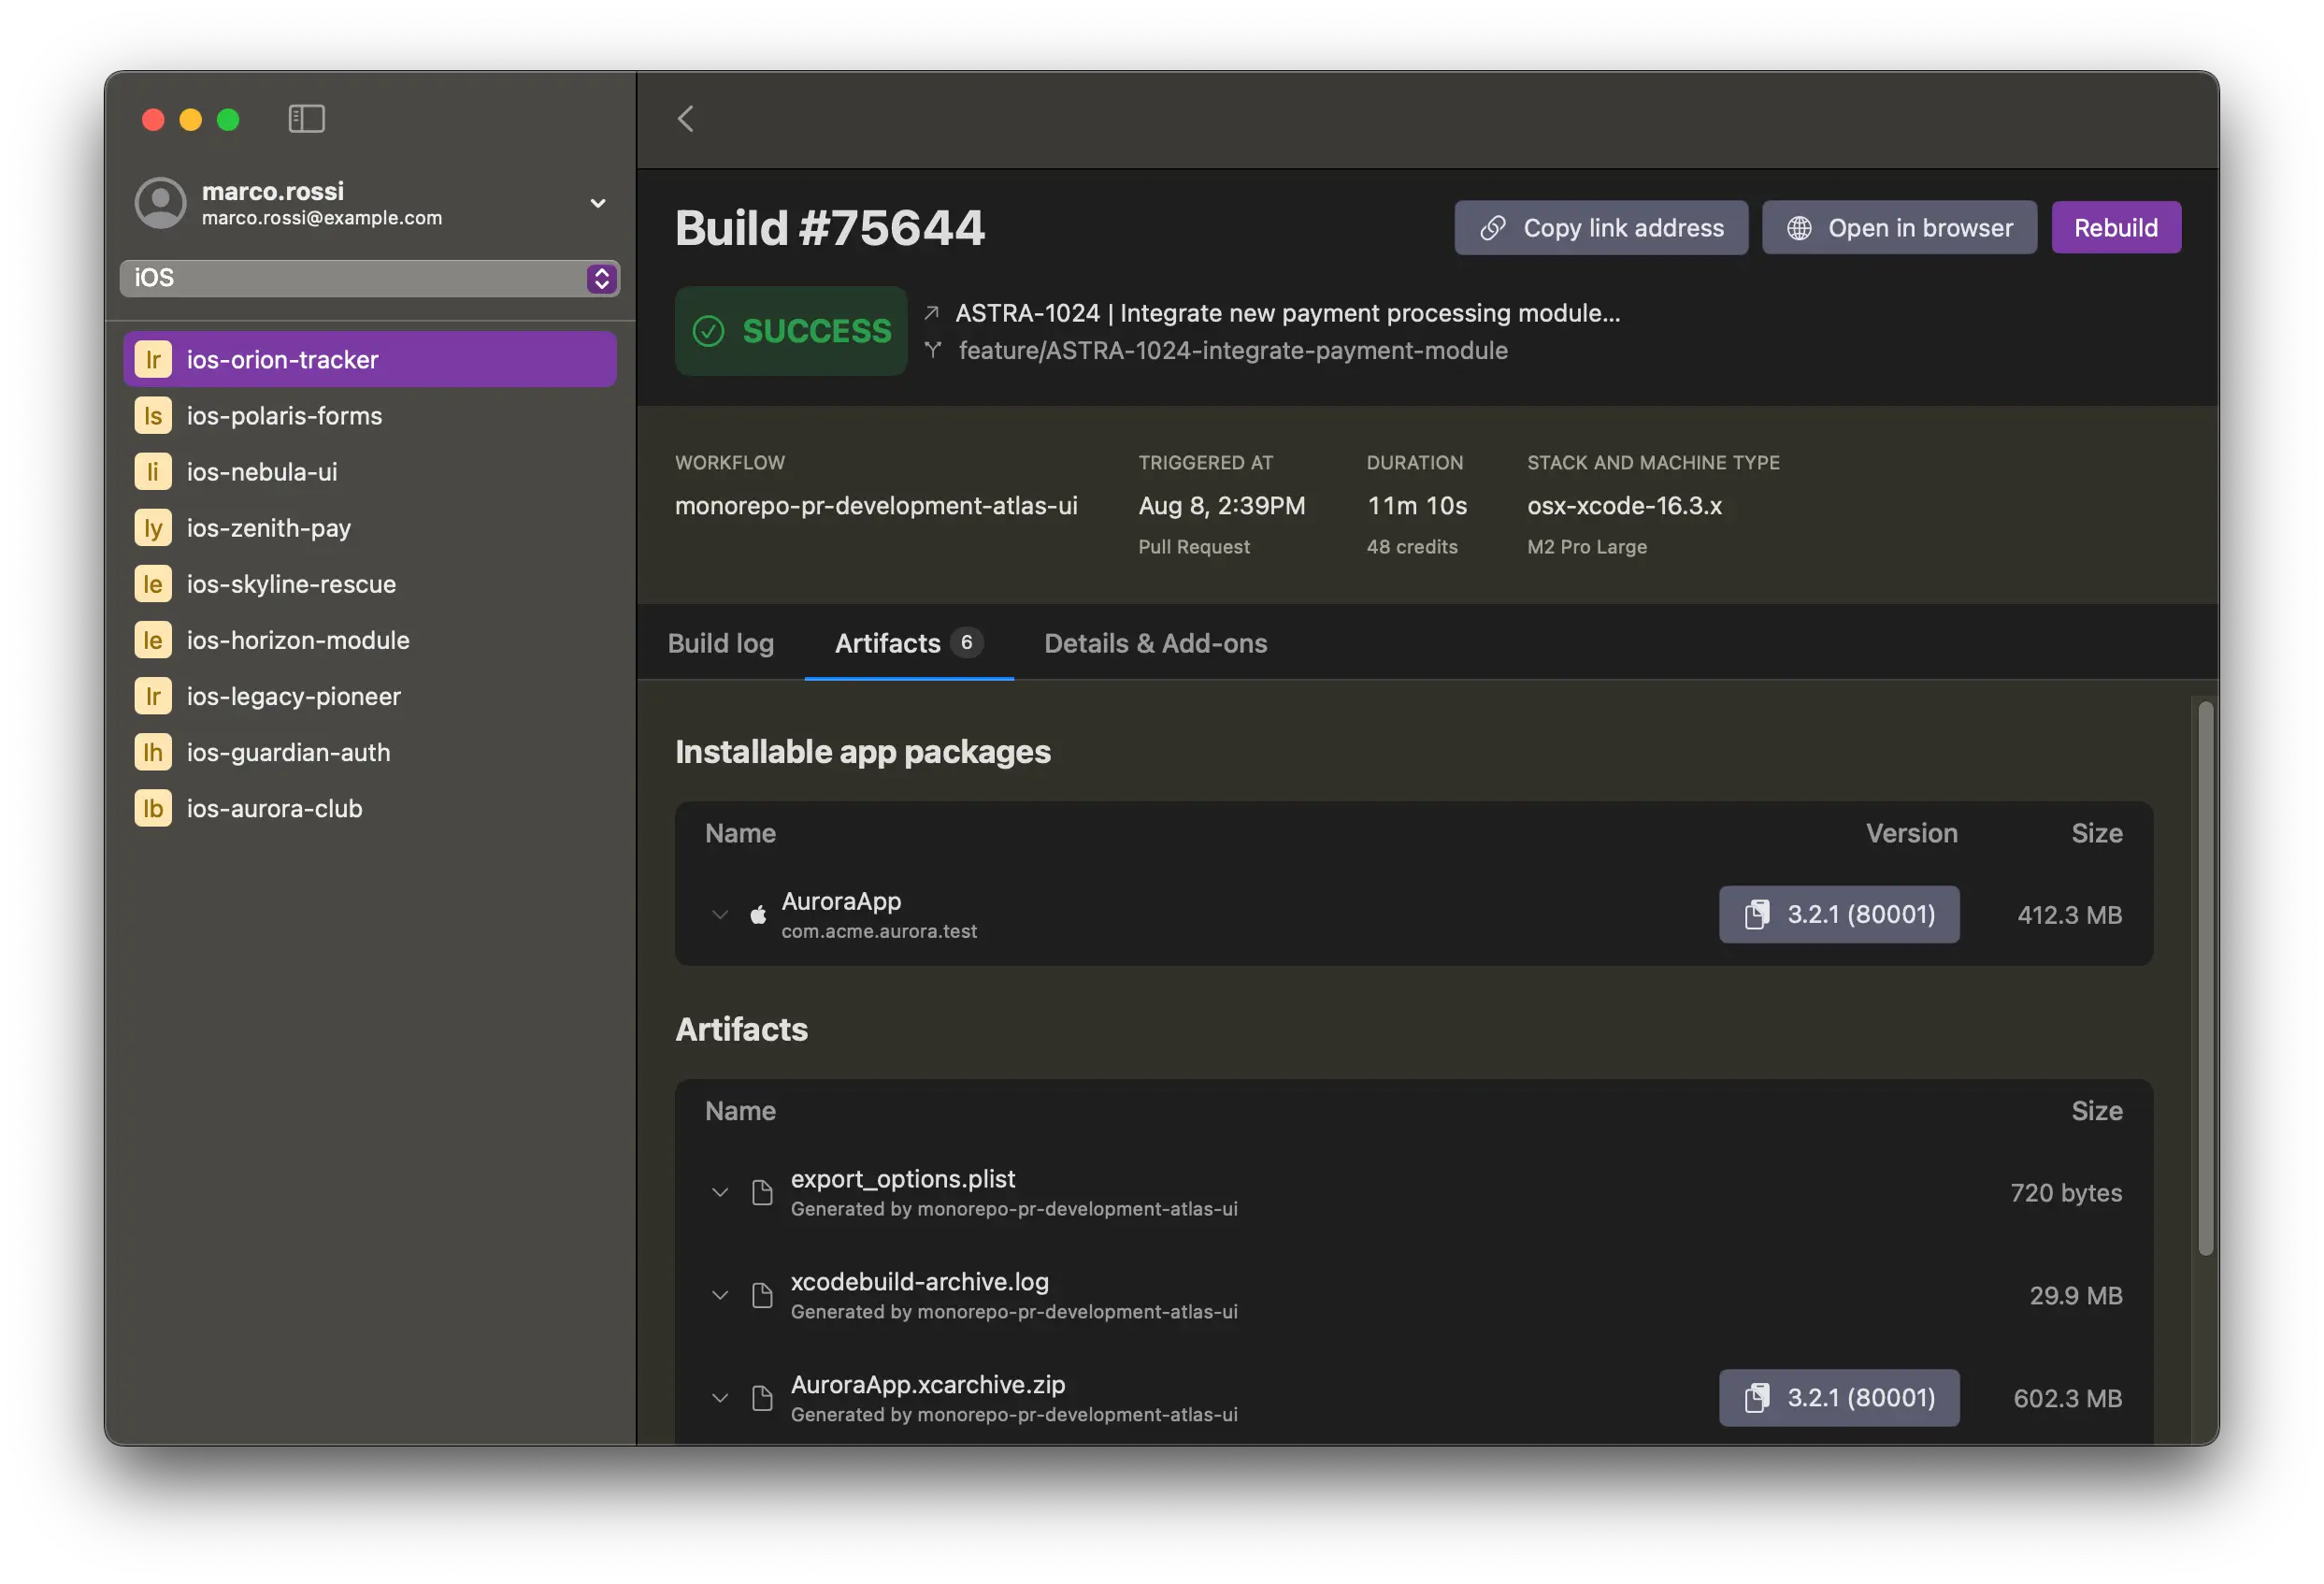Switch to the Build log tab
Screen dimensions: 2324x1584
721,643
